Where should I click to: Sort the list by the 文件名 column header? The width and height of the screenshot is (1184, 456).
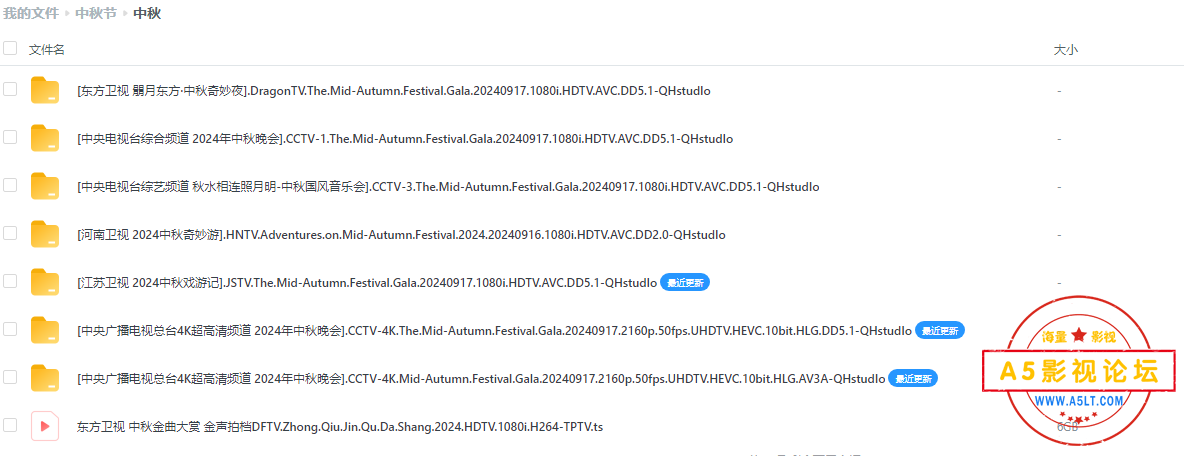point(47,50)
